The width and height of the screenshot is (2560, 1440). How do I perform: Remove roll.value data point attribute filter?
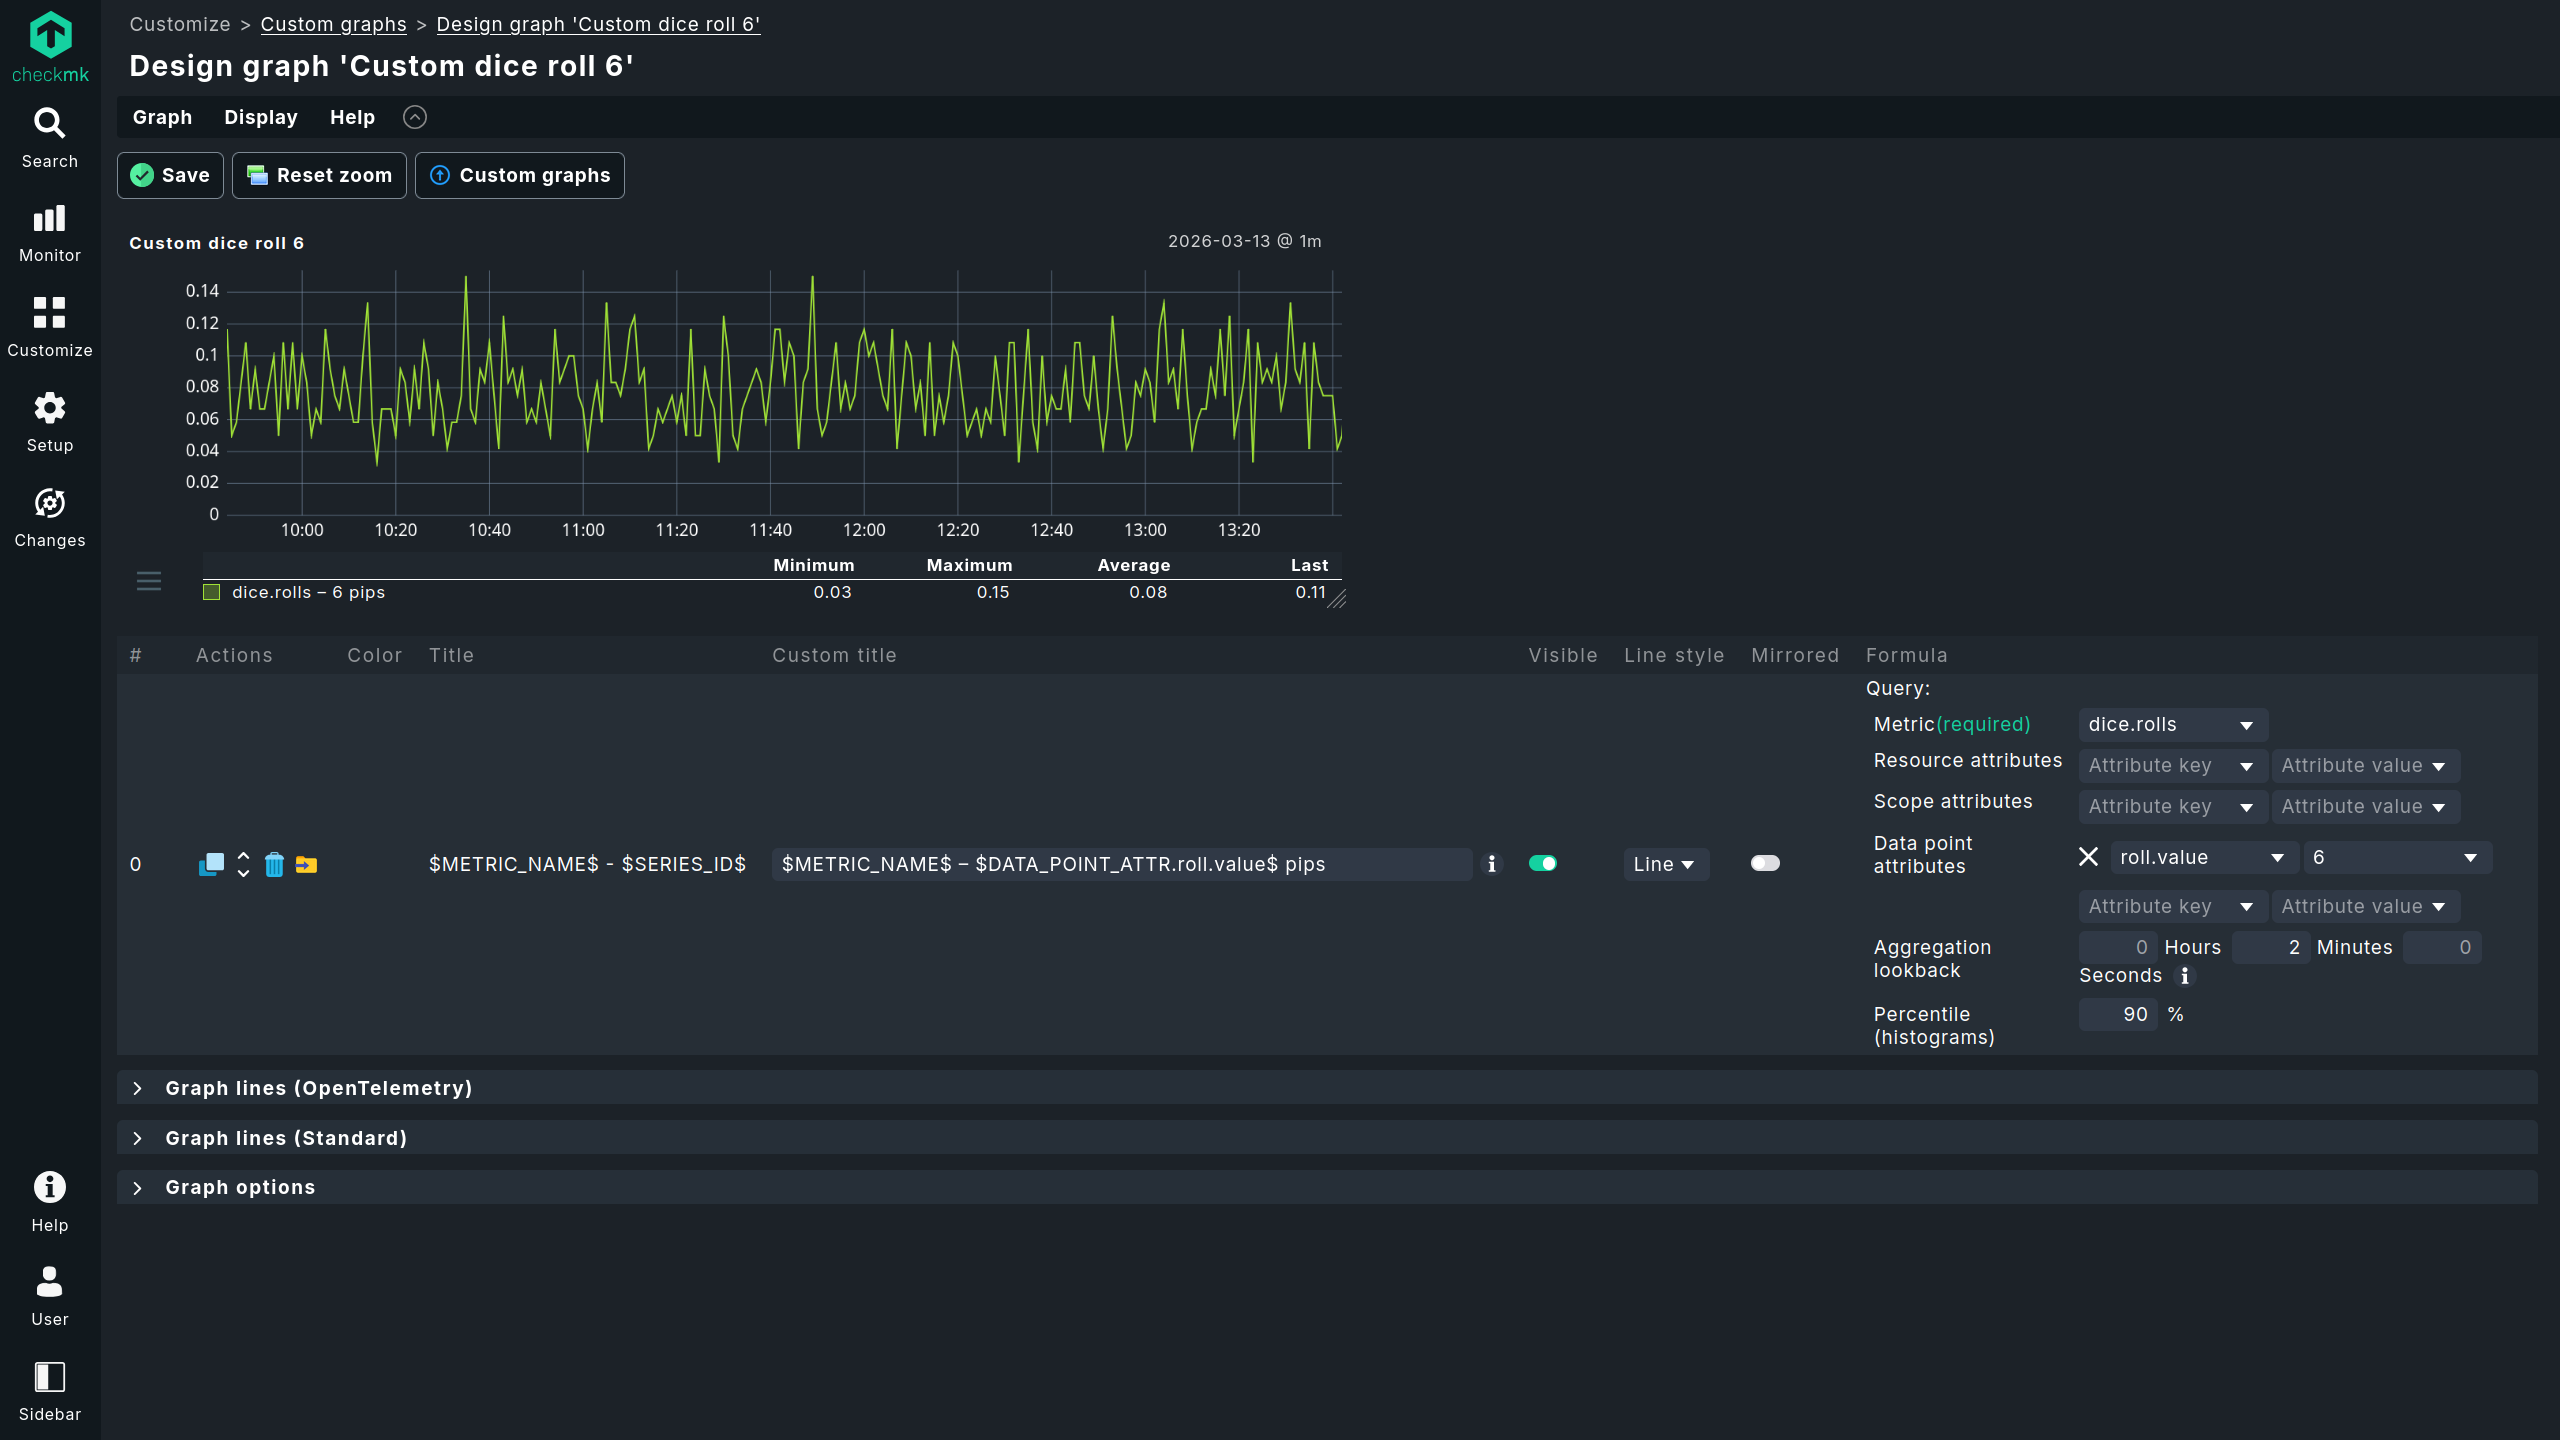pyautogui.click(x=2088, y=857)
